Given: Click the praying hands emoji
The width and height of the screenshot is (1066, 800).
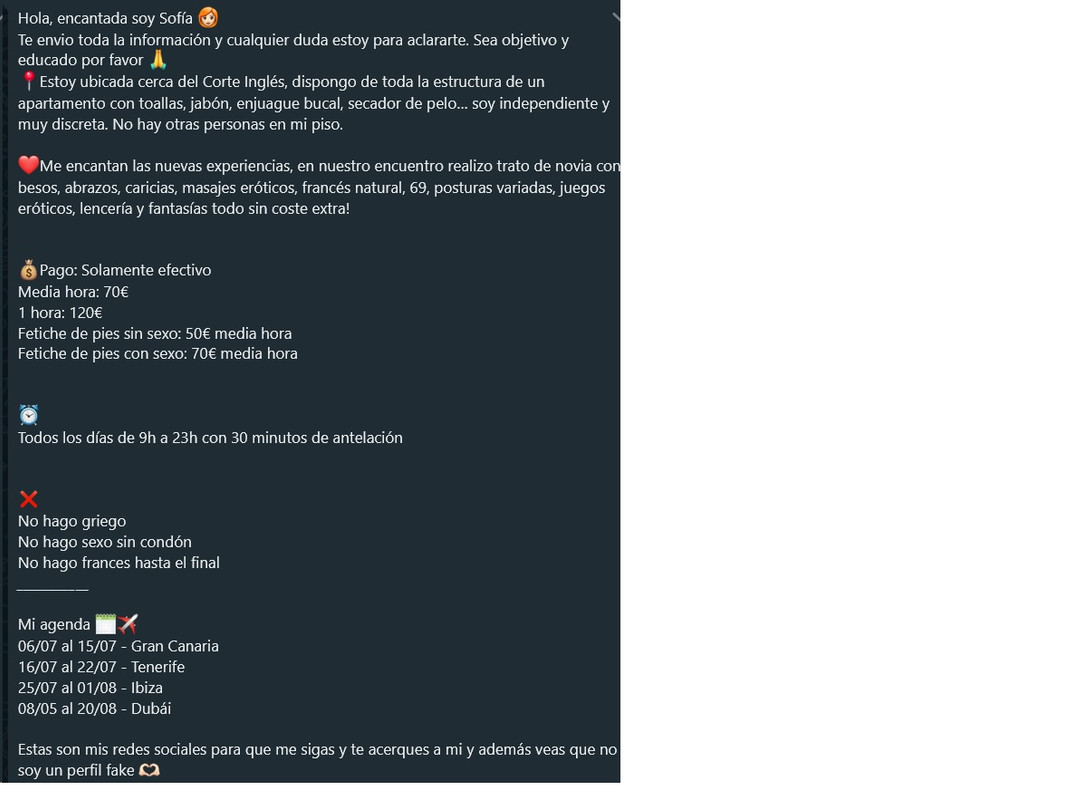Looking at the screenshot, I should click(158, 60).
